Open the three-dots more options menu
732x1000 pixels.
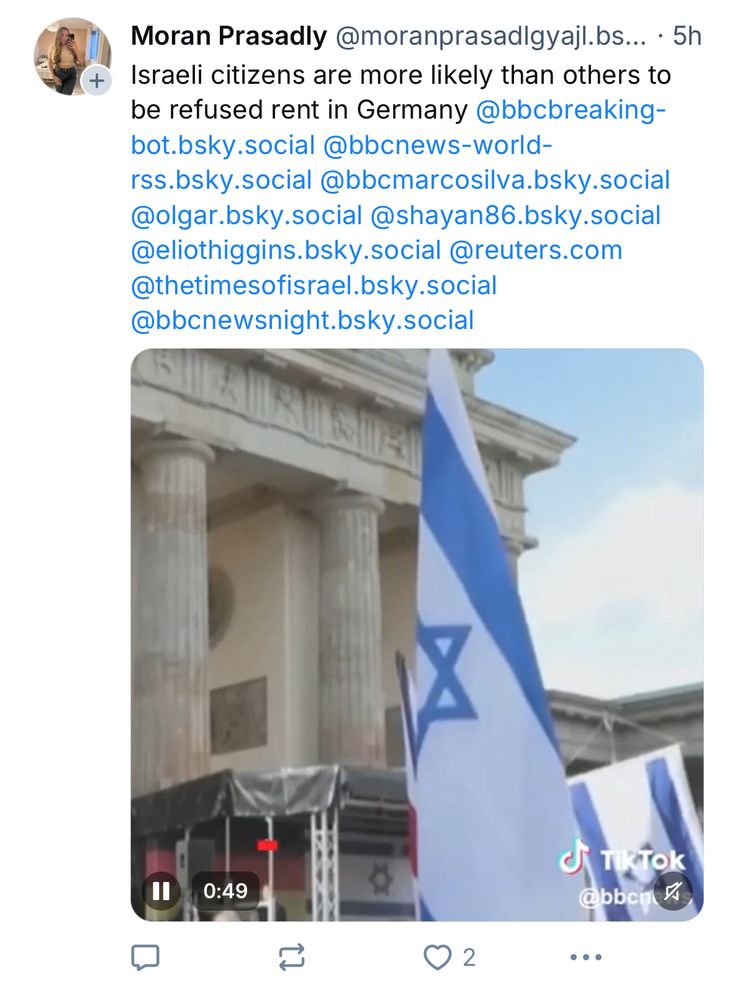[586, 957]
